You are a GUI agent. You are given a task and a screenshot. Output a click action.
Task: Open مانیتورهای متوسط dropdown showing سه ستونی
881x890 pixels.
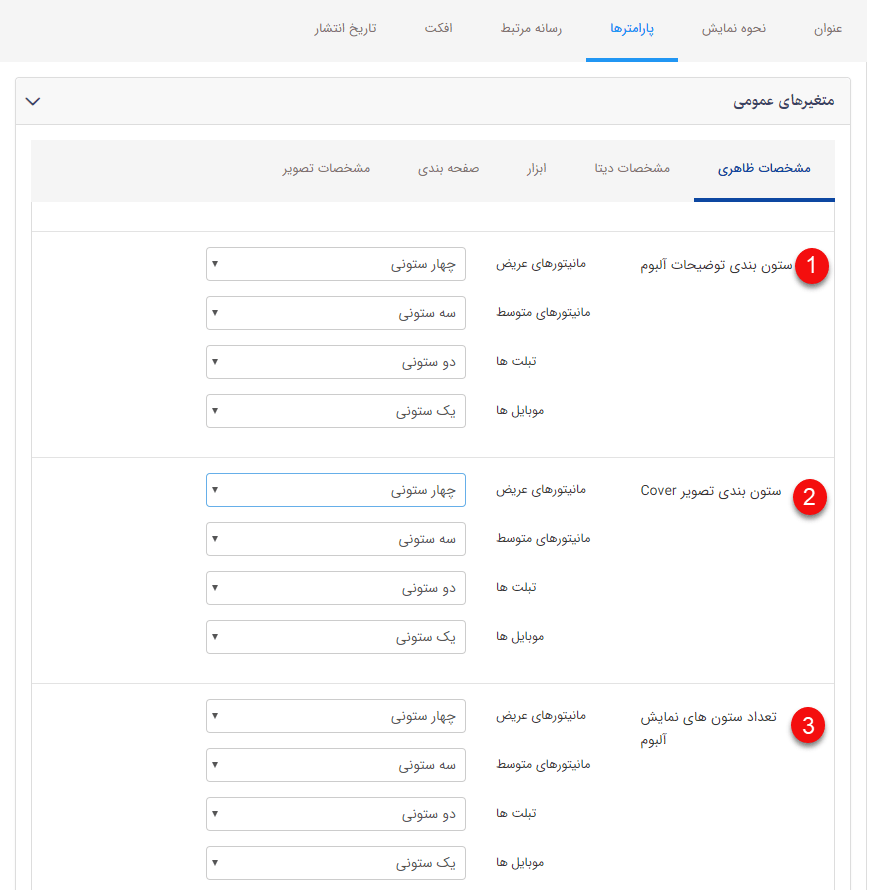point(335,312)
